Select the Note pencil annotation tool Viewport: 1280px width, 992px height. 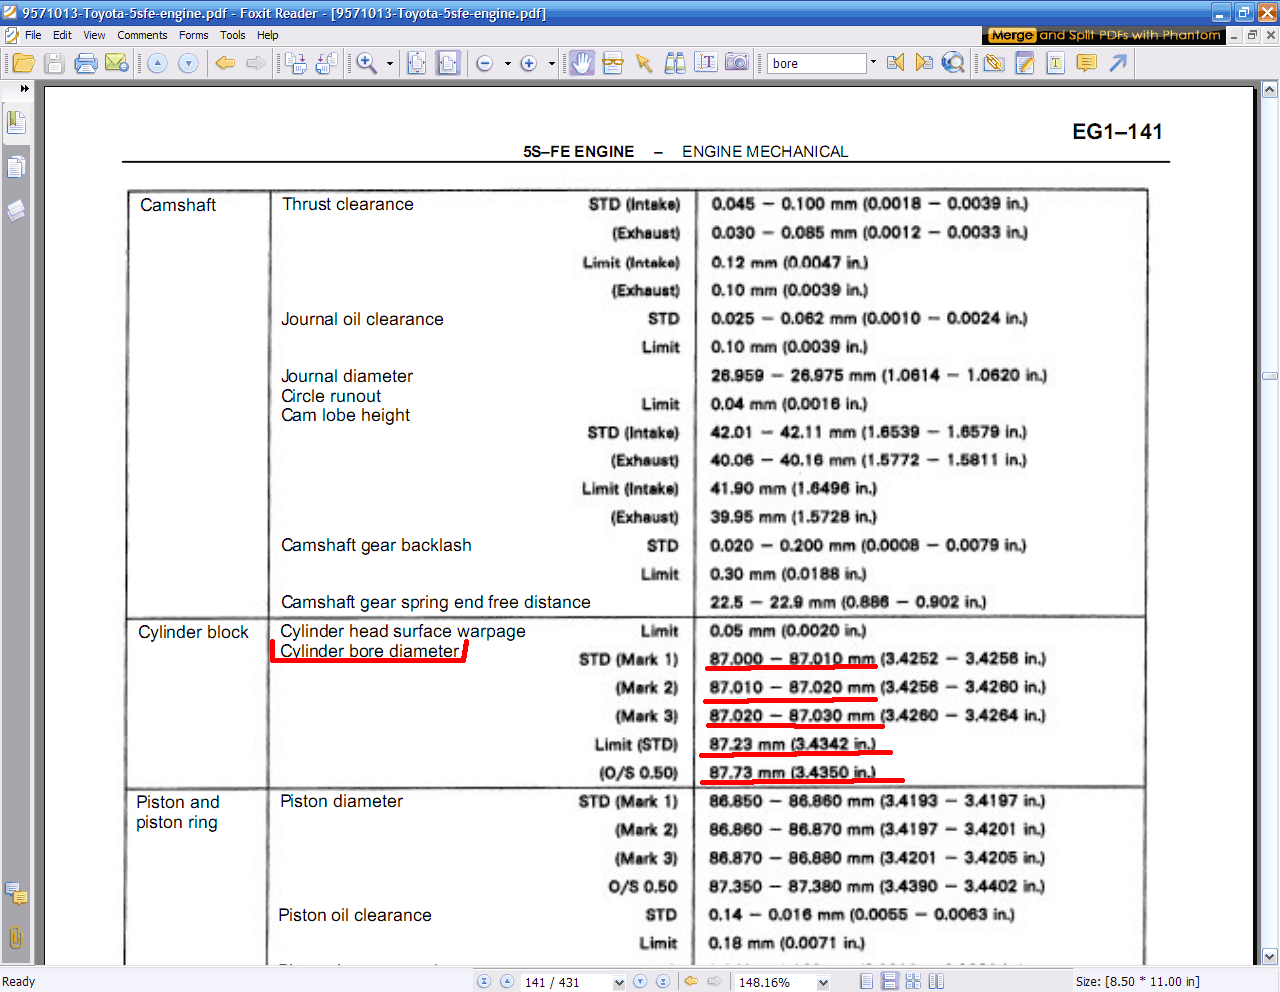1025,63
